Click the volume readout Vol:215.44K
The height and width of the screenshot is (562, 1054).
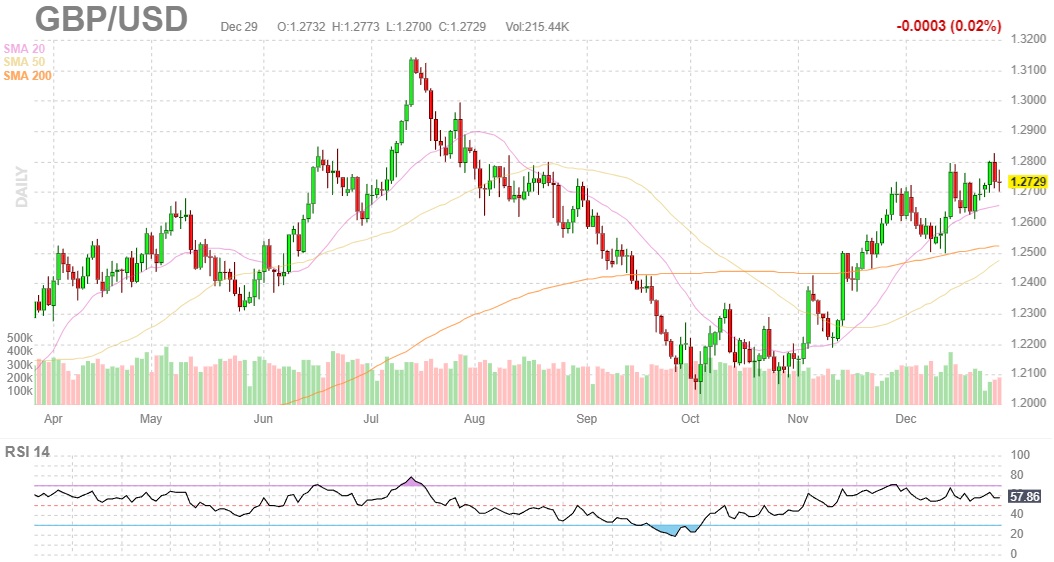[x=538, y=27]
